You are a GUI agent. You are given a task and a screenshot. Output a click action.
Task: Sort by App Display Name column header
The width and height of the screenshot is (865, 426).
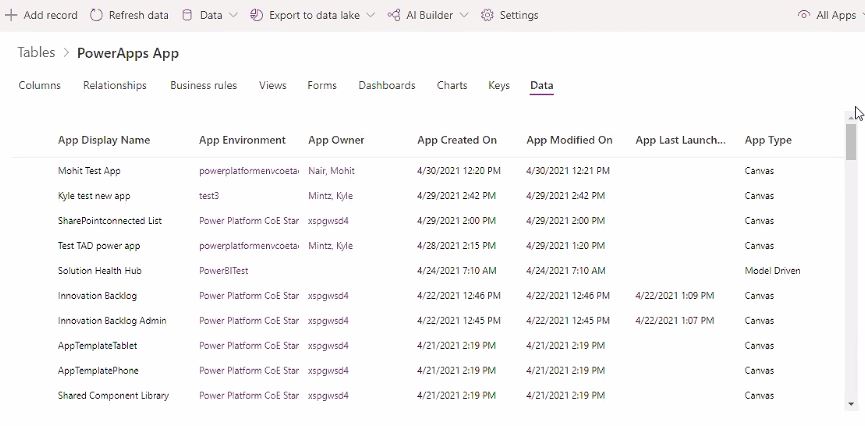click(104, 140)
